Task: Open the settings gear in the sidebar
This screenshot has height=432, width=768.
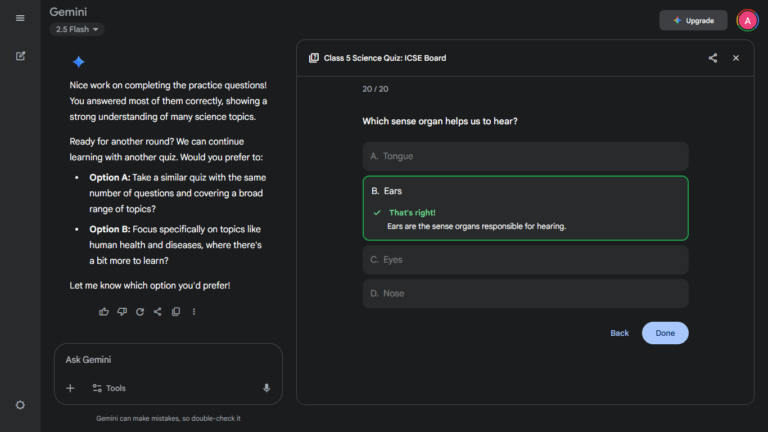Action: [x=20, y=405]
